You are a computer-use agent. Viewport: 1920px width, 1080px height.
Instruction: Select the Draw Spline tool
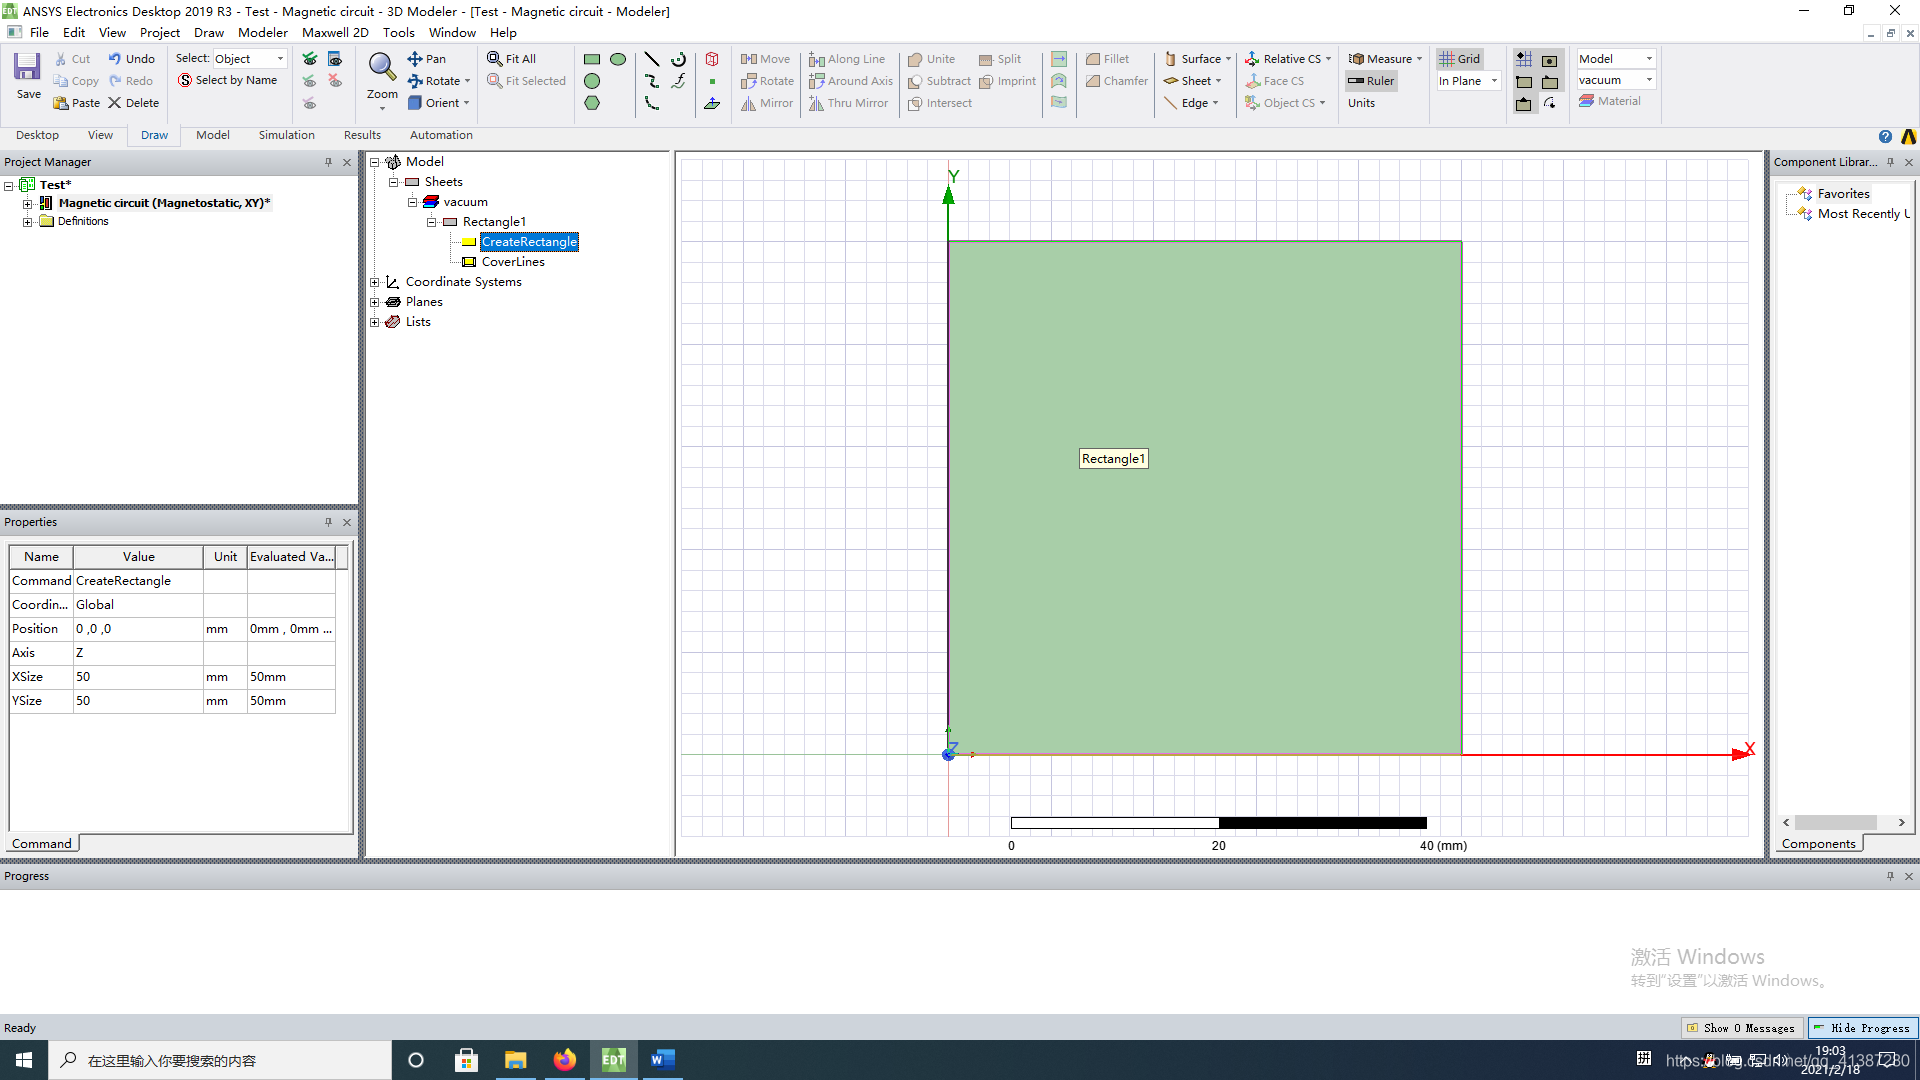coord(652,81)
